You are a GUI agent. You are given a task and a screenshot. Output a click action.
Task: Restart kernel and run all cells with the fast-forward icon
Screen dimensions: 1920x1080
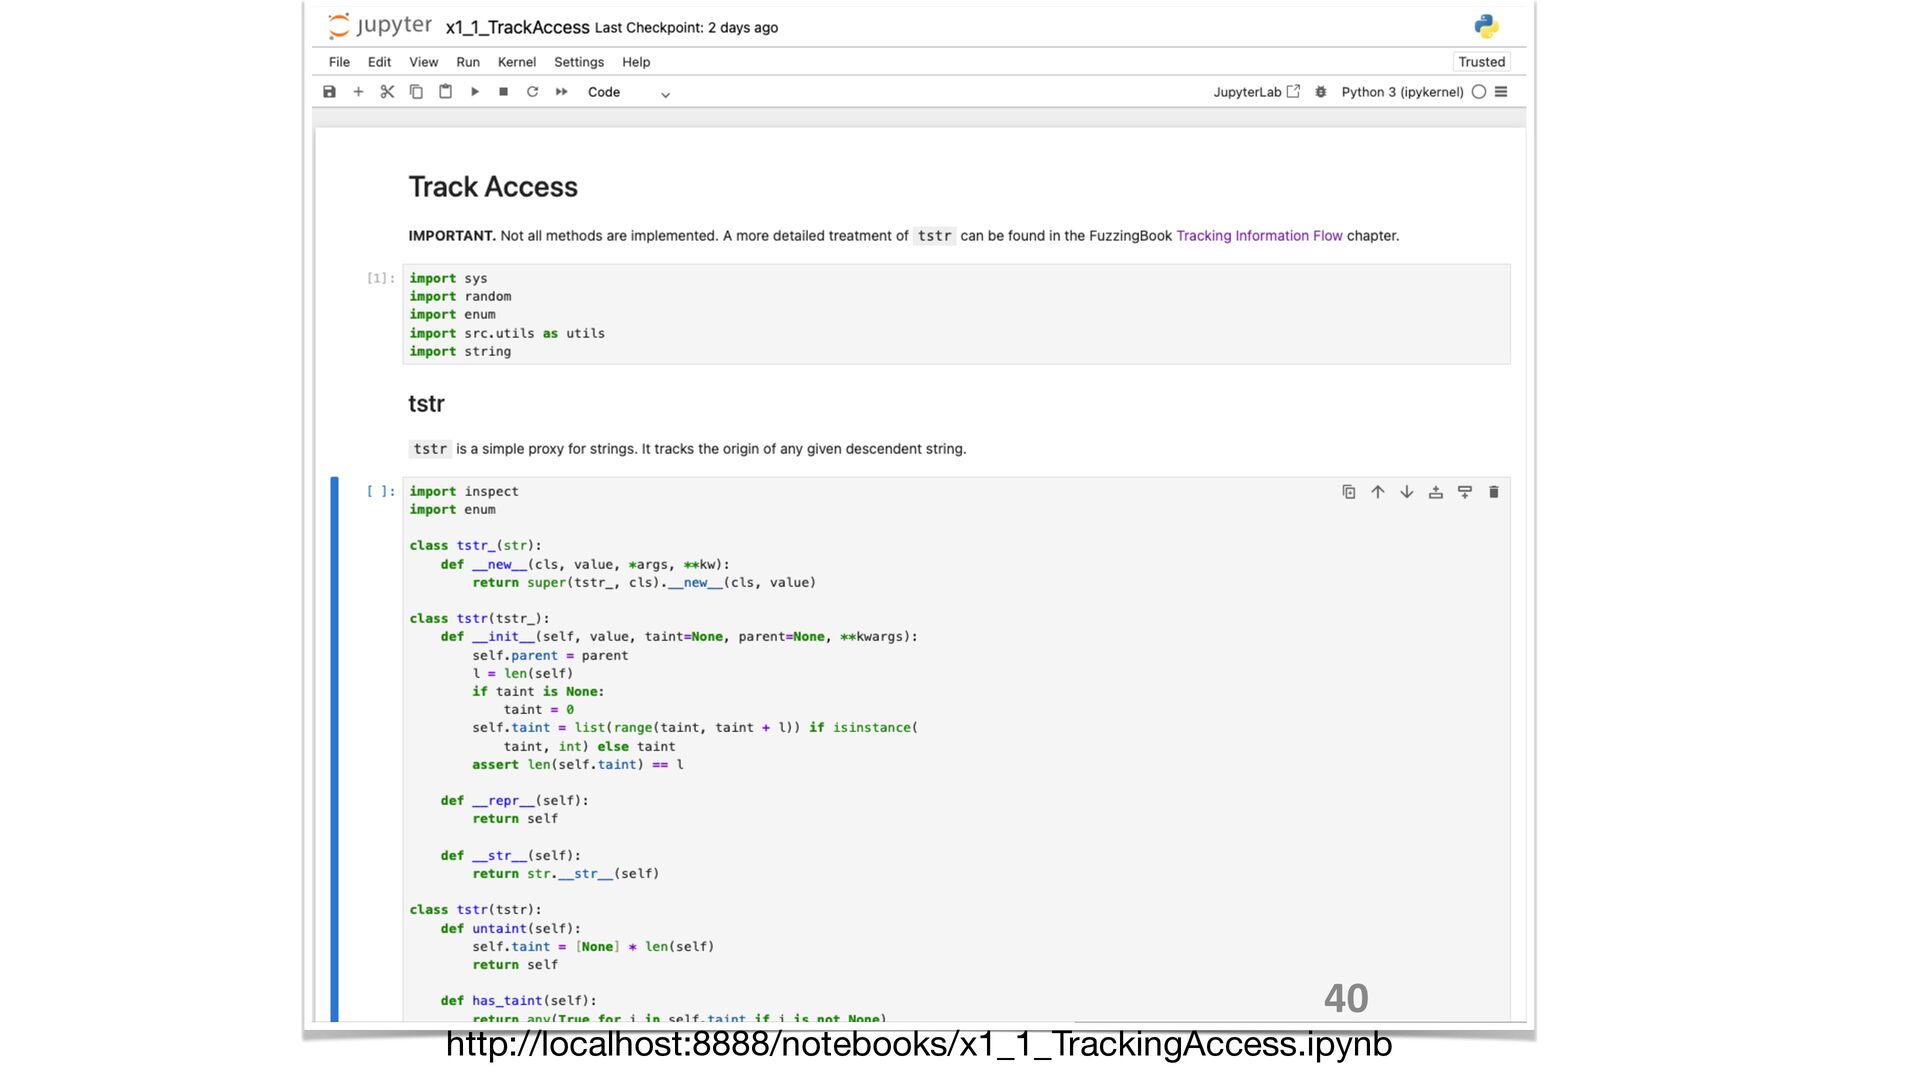562,92
